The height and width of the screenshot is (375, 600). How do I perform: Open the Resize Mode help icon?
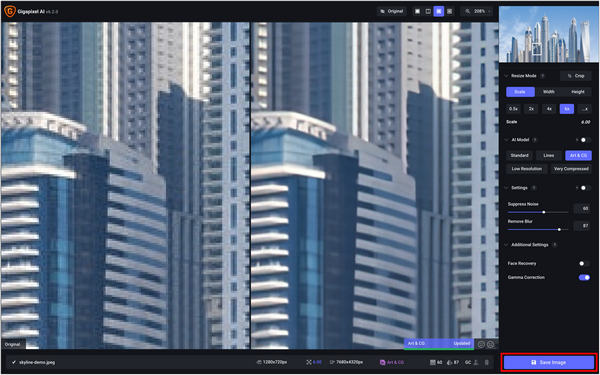click(543, 76)
